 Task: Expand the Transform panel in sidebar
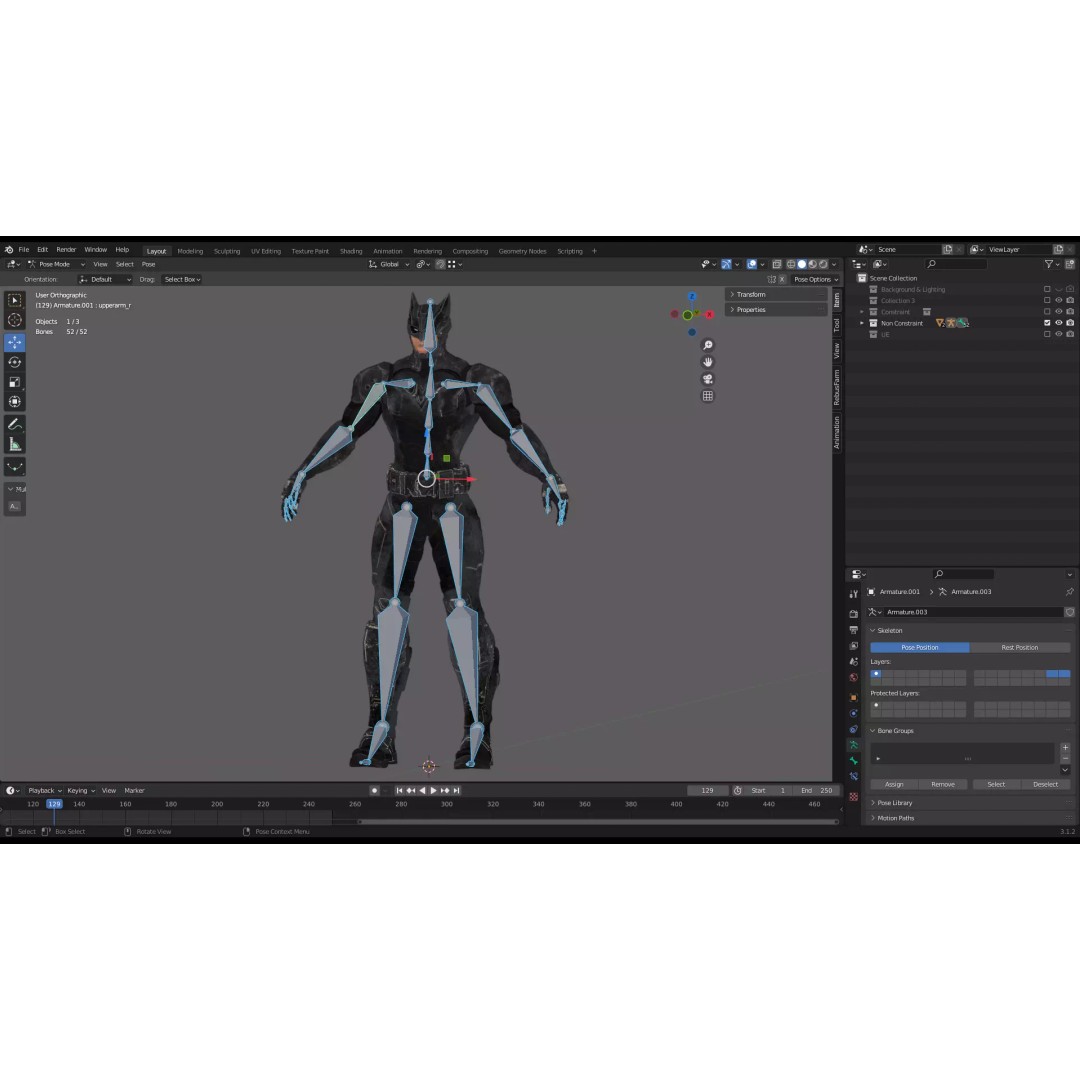coord(777,295)
